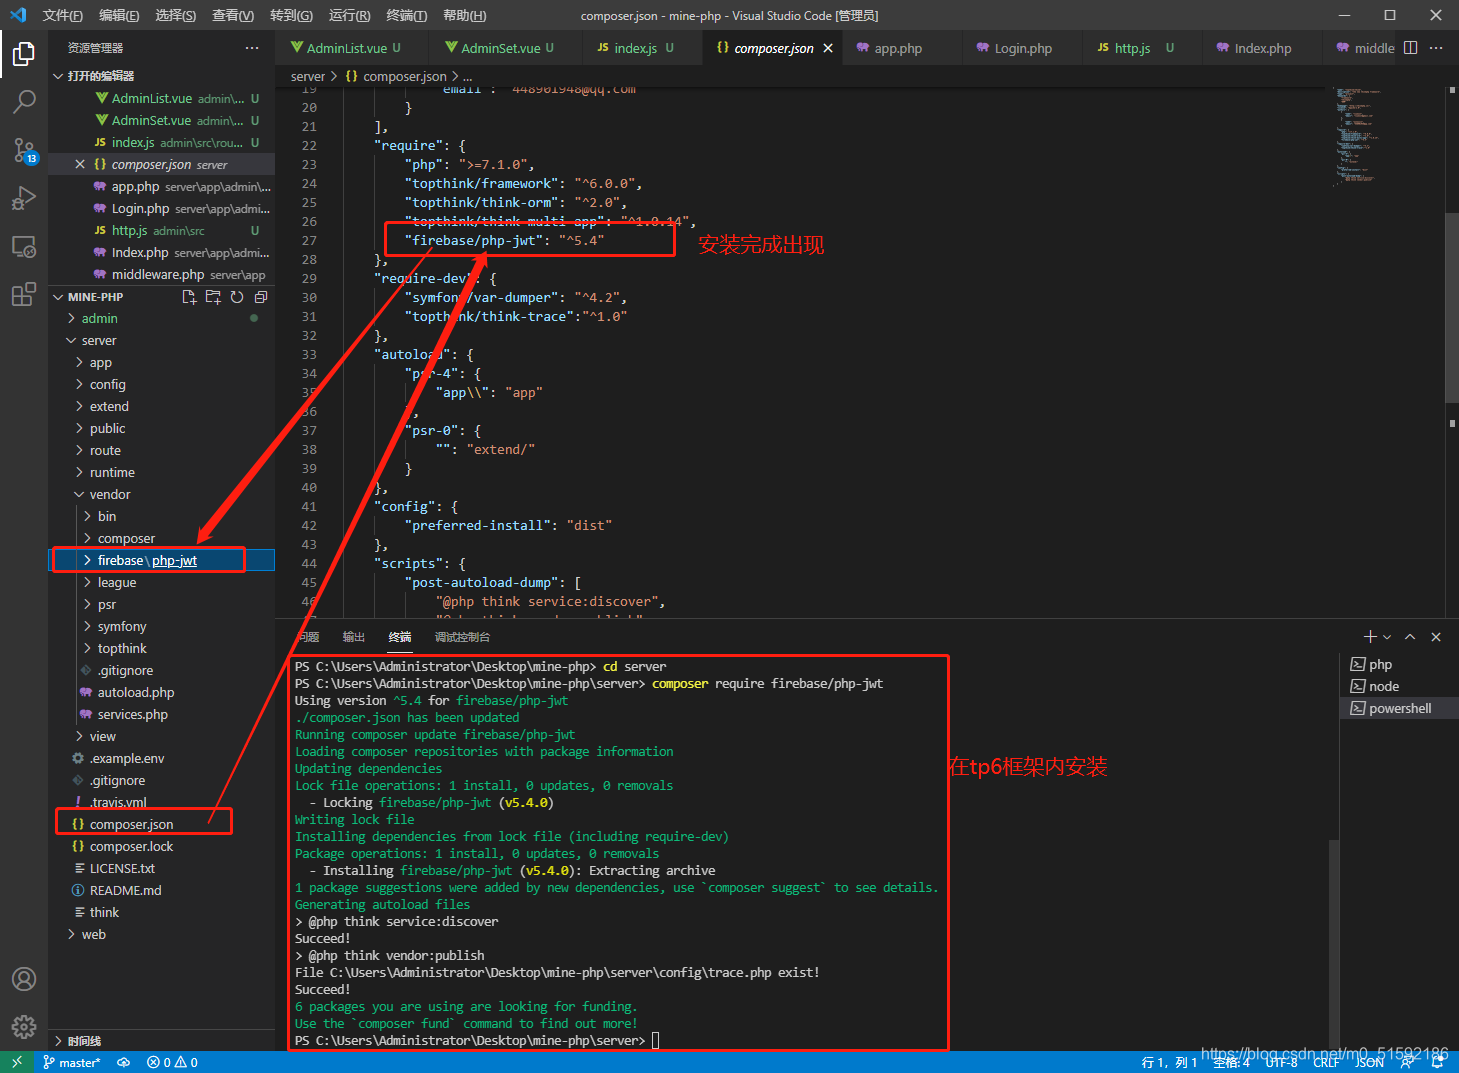The image size is (1459, 1073).
Task: Switch to the app.php editor tab
Action: click(x=898, y=48)
